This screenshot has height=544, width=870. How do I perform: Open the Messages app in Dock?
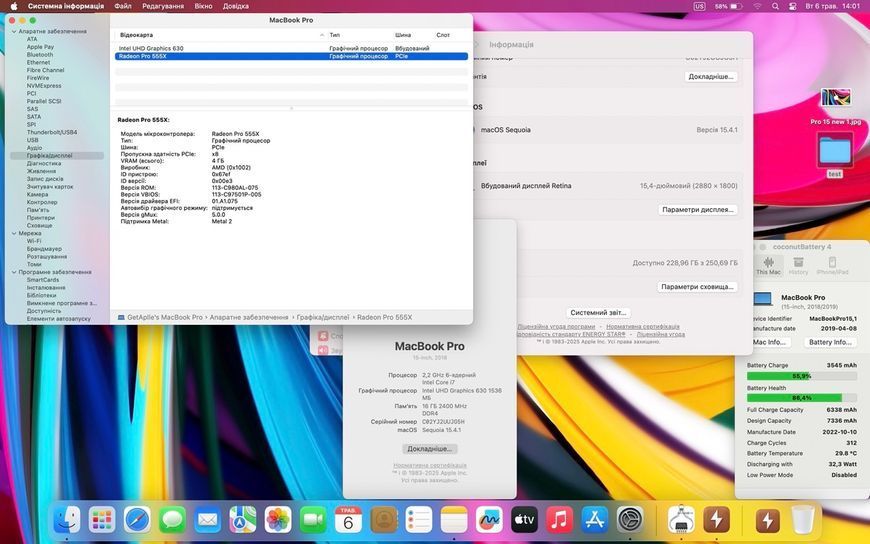pos(173,520)
